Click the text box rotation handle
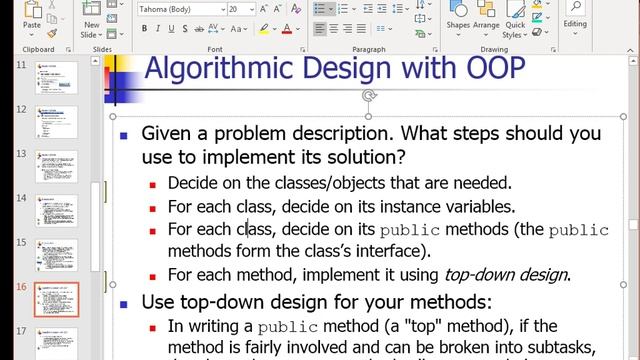 click(x=369, y=96)
